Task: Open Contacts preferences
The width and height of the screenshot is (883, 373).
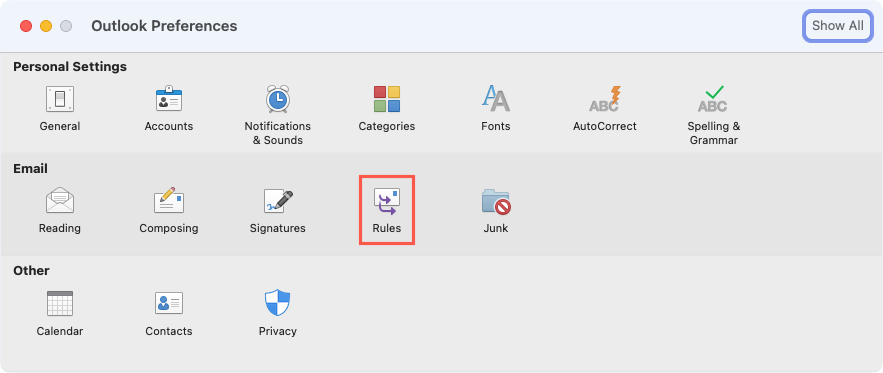Action: point(169,314)
